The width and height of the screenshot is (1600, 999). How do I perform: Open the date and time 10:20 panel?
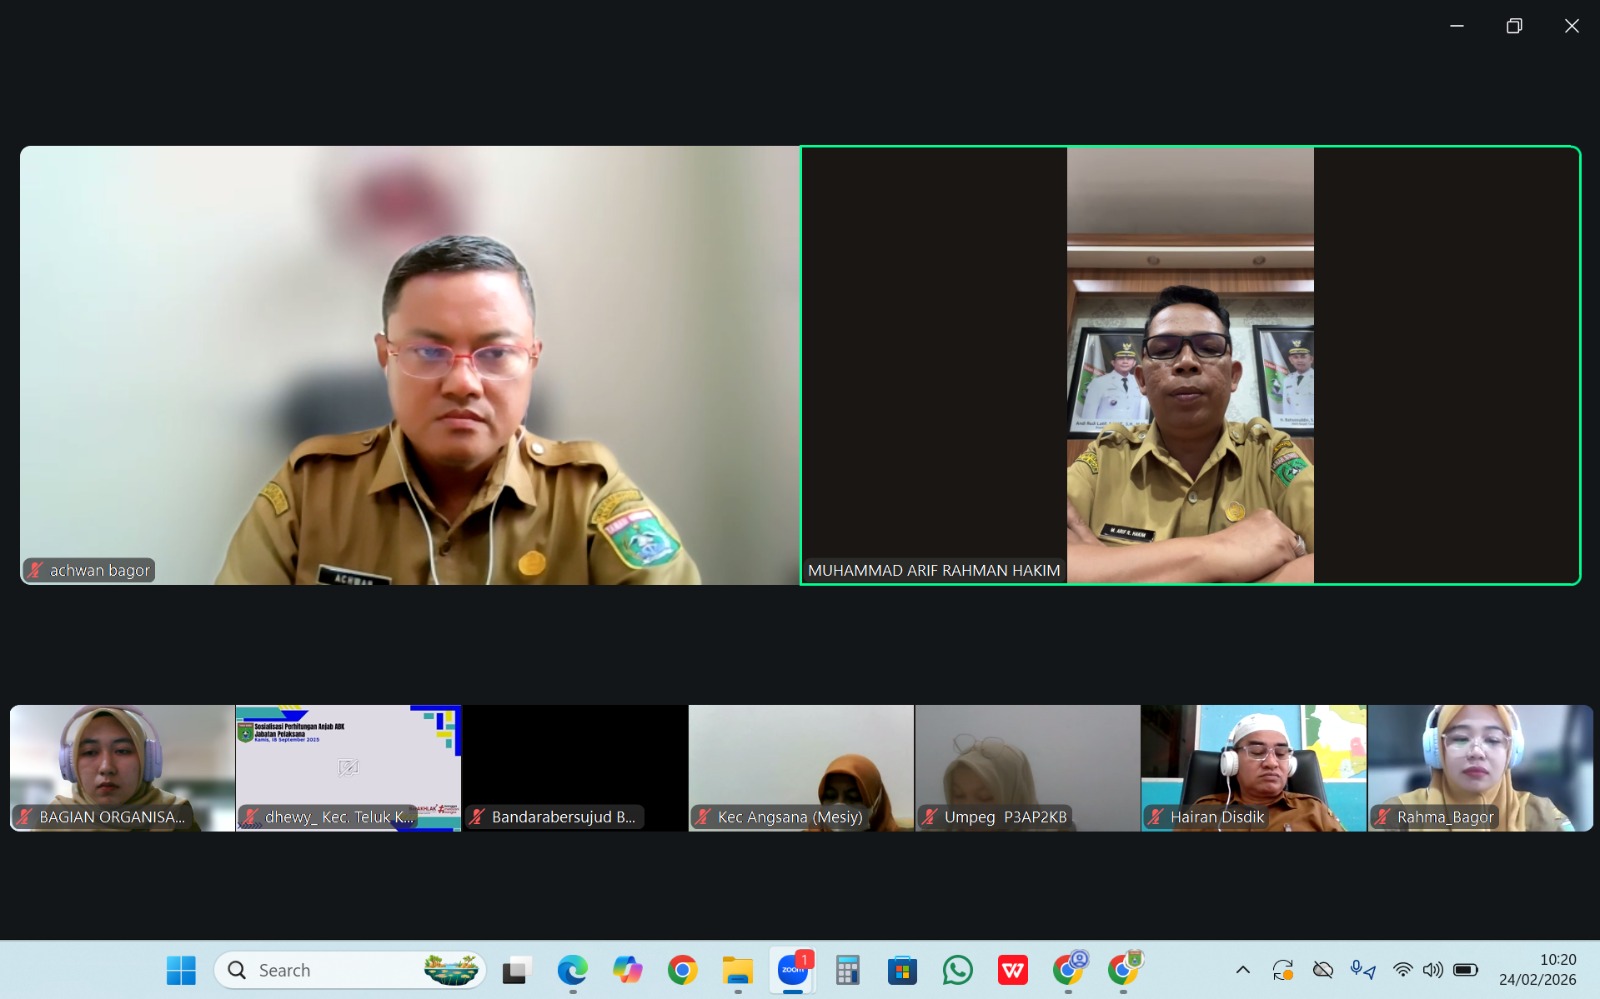pos(1538,970)
